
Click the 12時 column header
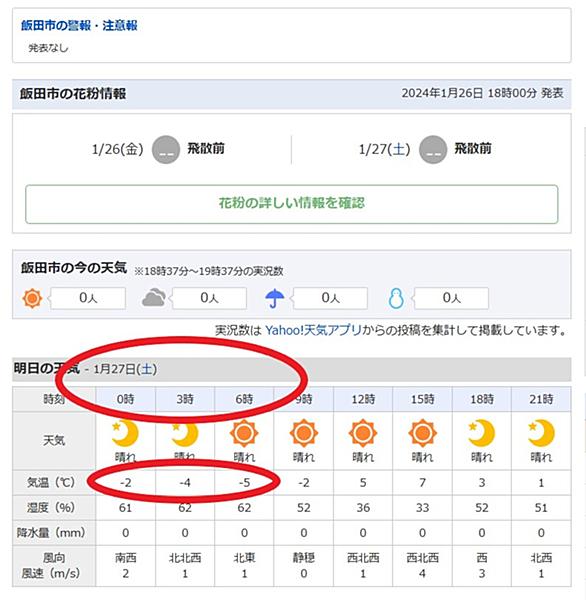coord(363,399)
